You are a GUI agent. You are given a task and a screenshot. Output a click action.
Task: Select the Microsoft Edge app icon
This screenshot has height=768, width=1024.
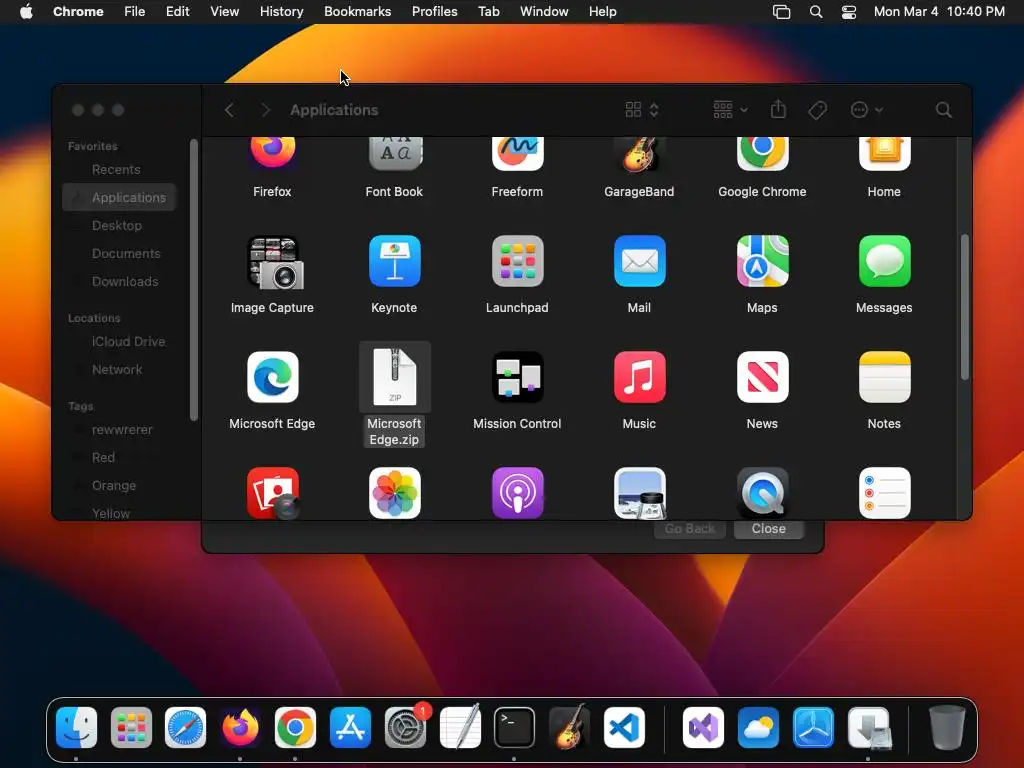pyautogui.click(x=272, y=377)
